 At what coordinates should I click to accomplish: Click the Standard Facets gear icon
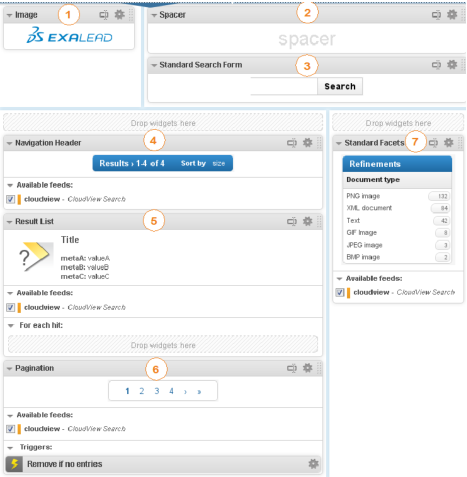click(449, 143)
